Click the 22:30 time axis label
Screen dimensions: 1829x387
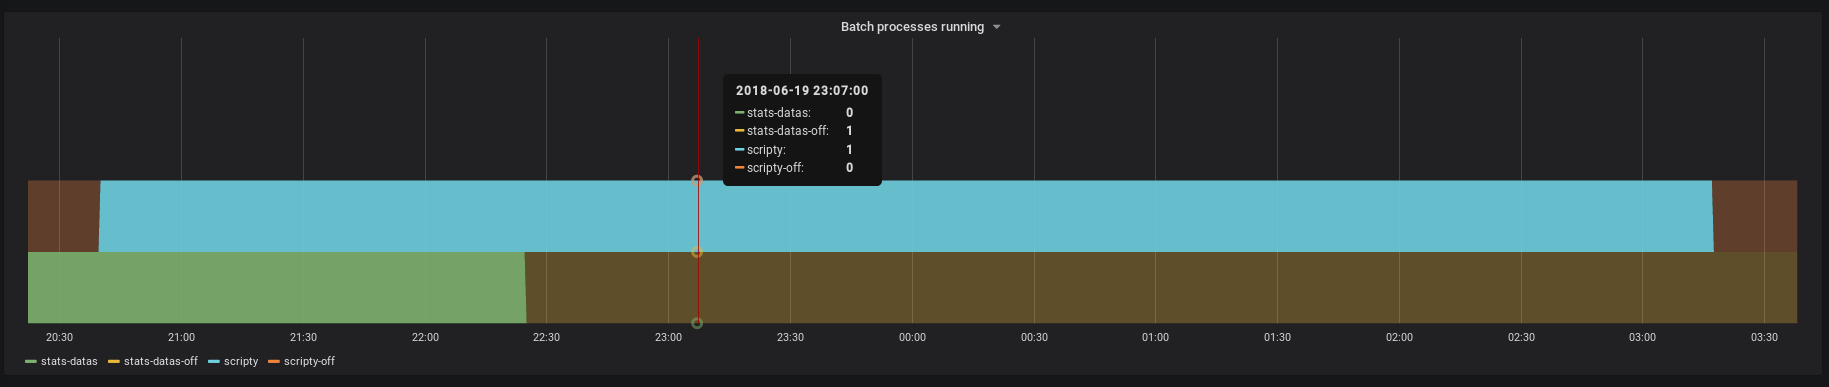546,338
